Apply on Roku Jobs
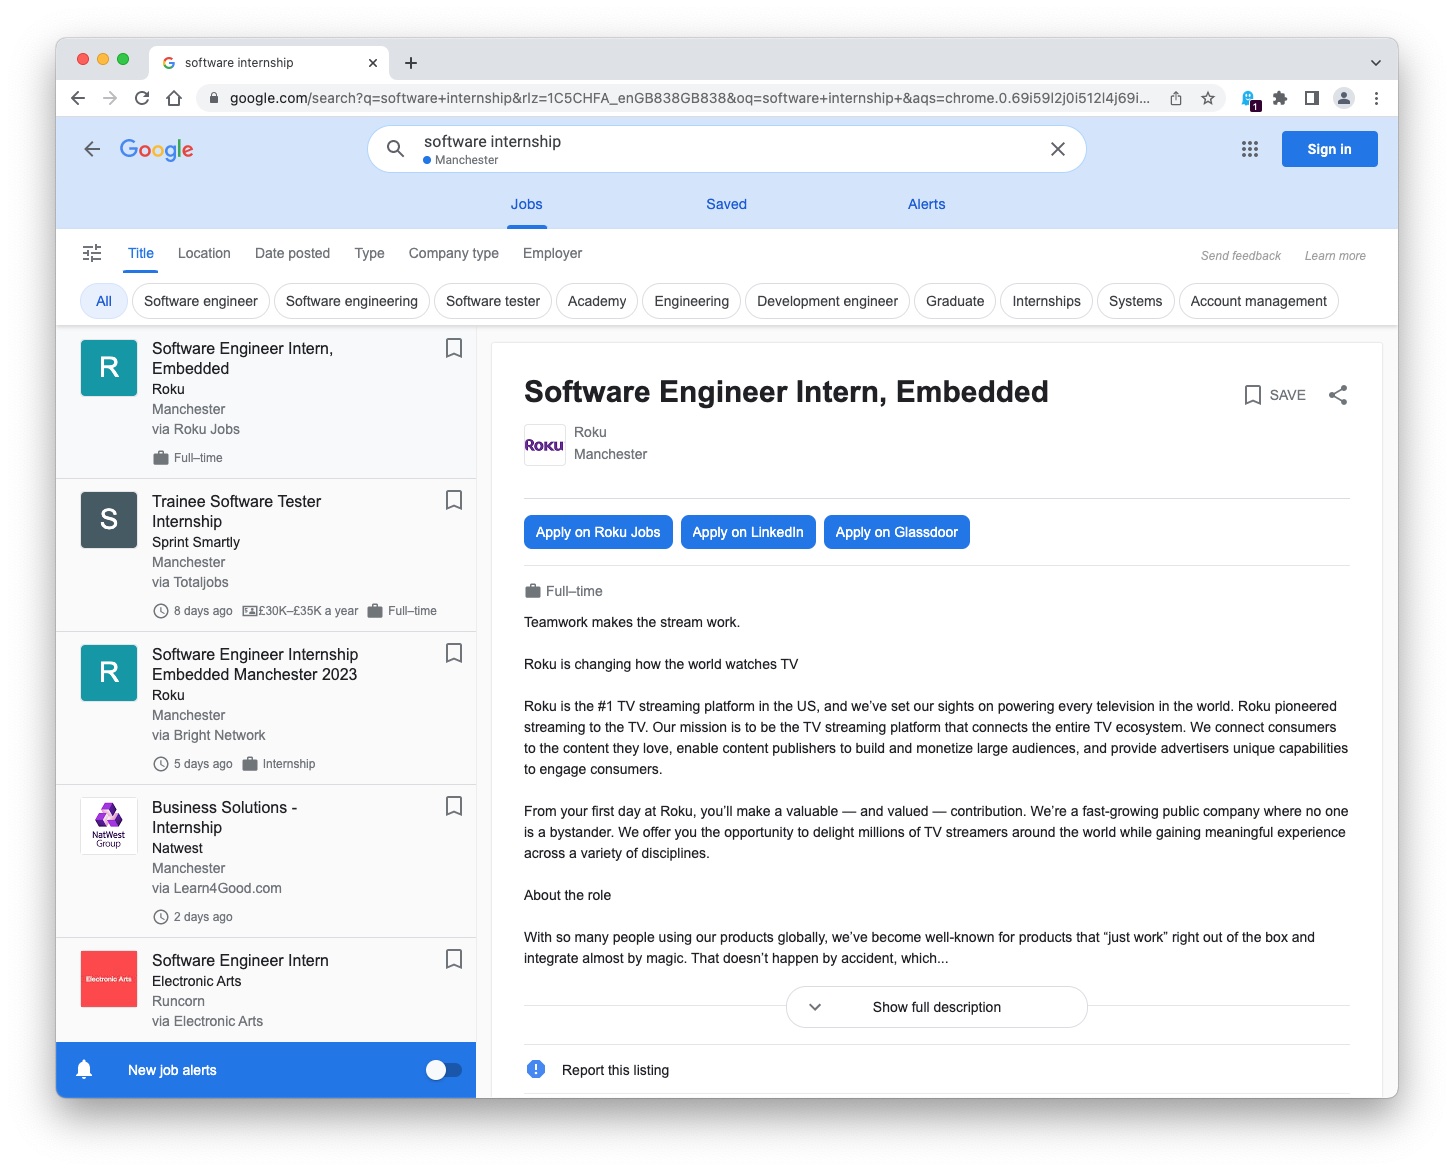This screenshot has height=1172, width=1454. click(x=598, y=532)
